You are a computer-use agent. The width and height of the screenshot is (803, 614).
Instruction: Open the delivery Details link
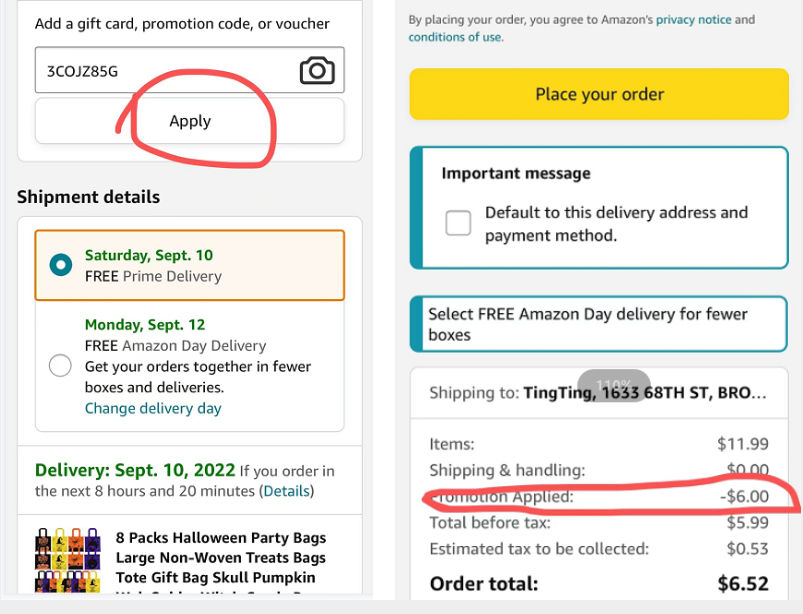(x=286, y=491)
